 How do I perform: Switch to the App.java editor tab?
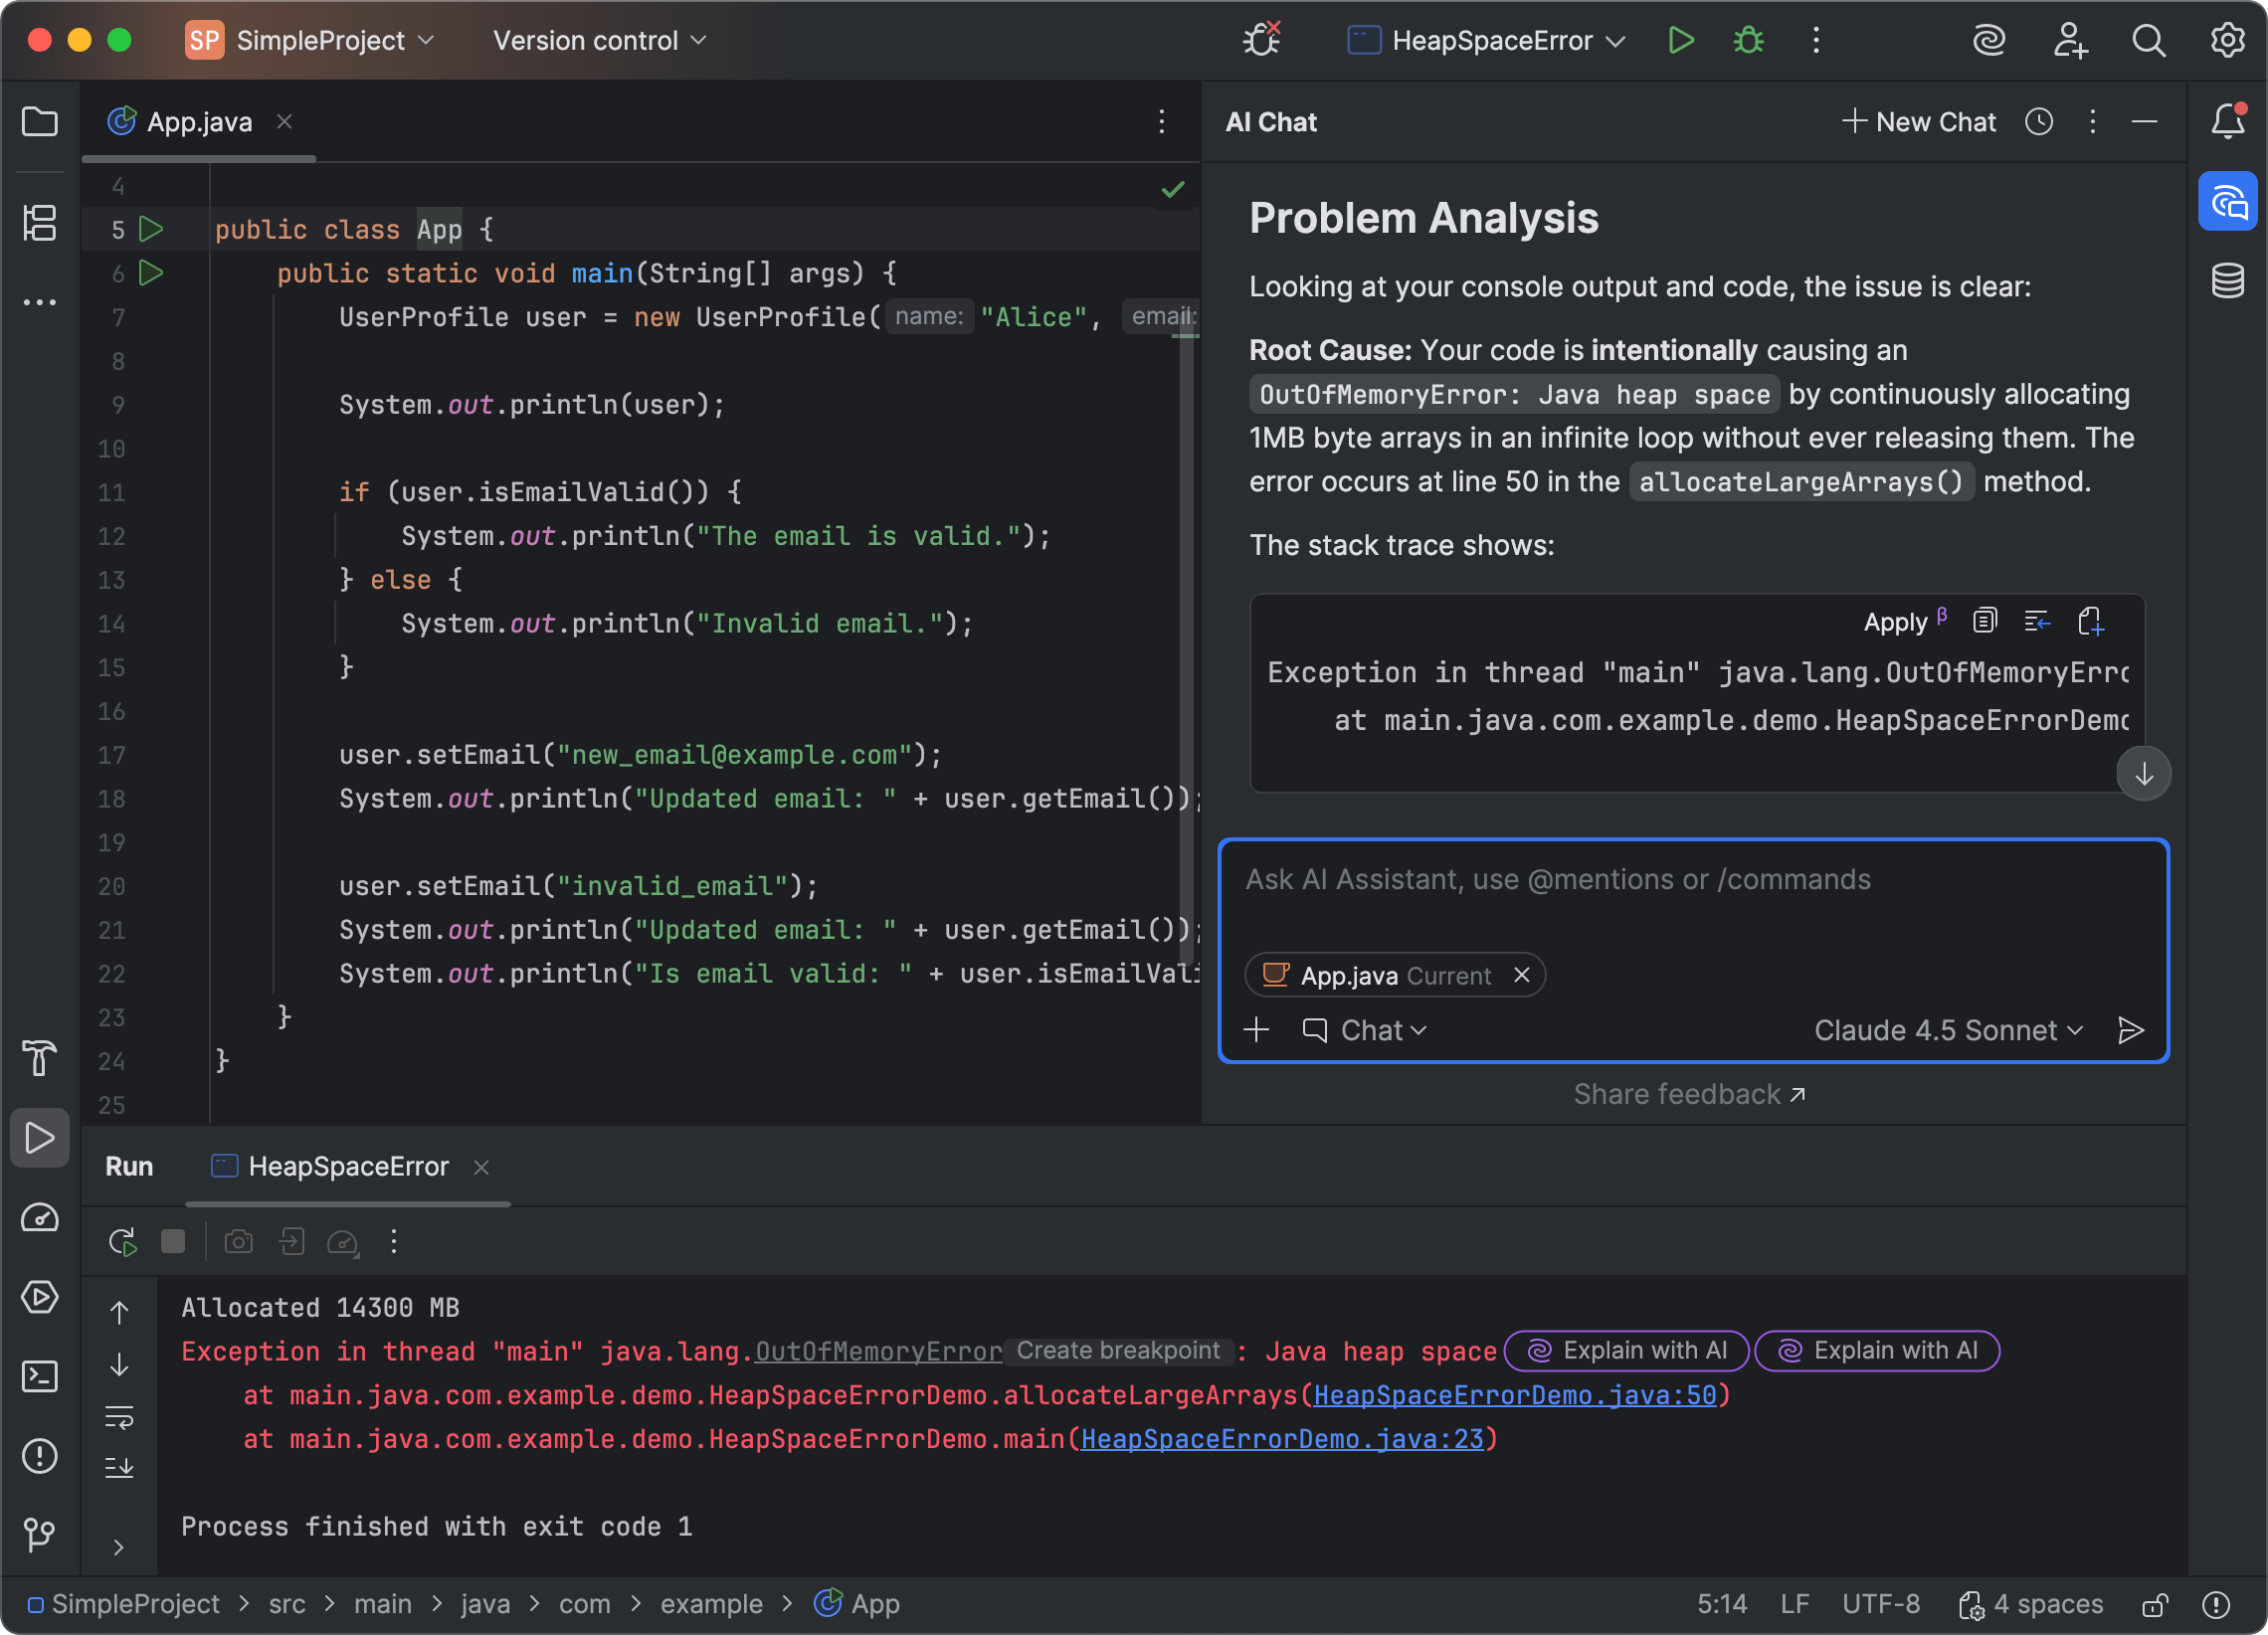(x=199, y=121)
